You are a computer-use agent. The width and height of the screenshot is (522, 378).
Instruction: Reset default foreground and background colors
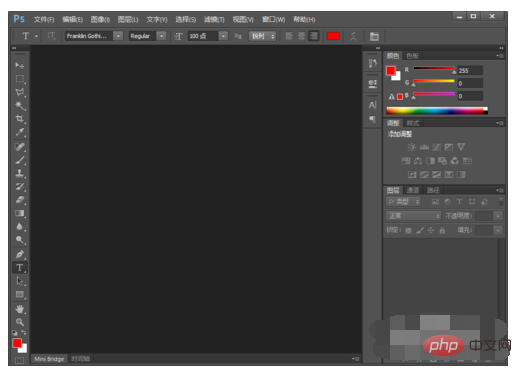15,332
